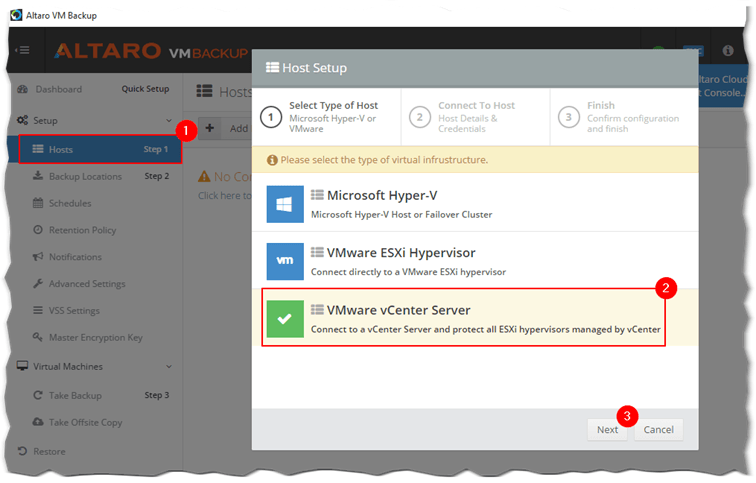756x483 pixels.
Task: Click the Virtual Machines monitor icon
Action: pyautogui.click(x=22, y=366)
